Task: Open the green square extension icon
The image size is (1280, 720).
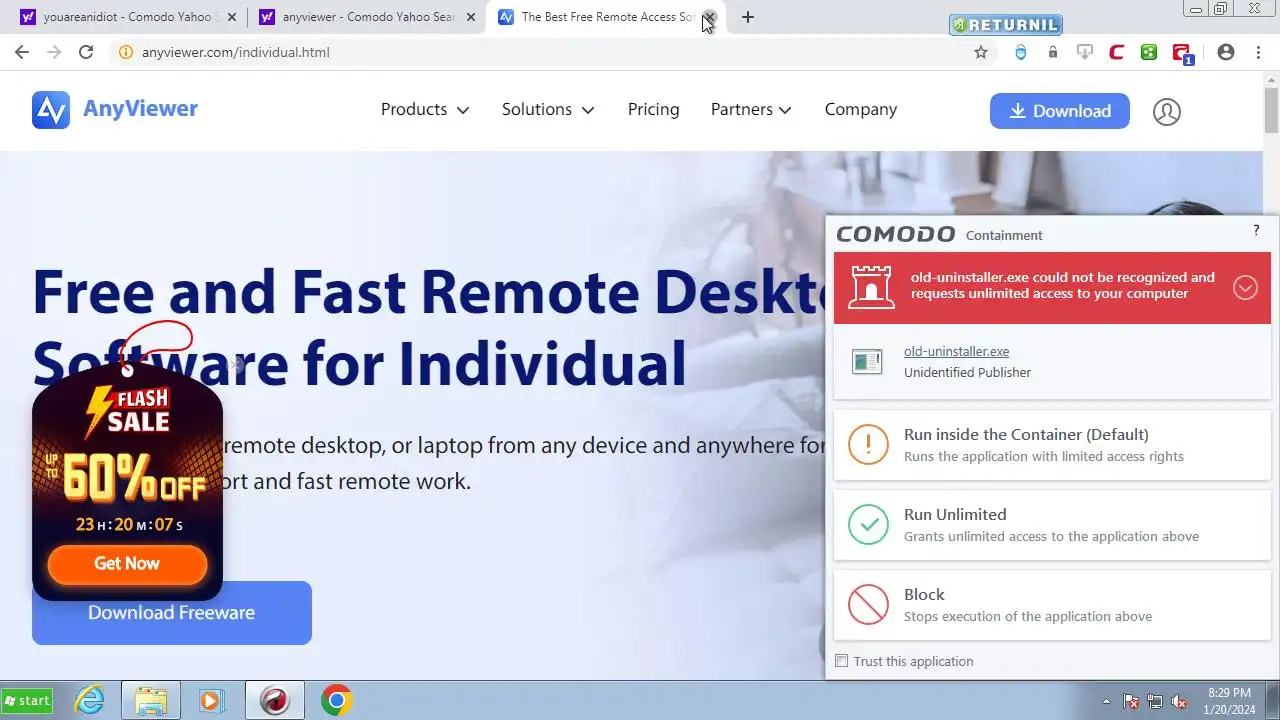Action: tap(1149, 52)
